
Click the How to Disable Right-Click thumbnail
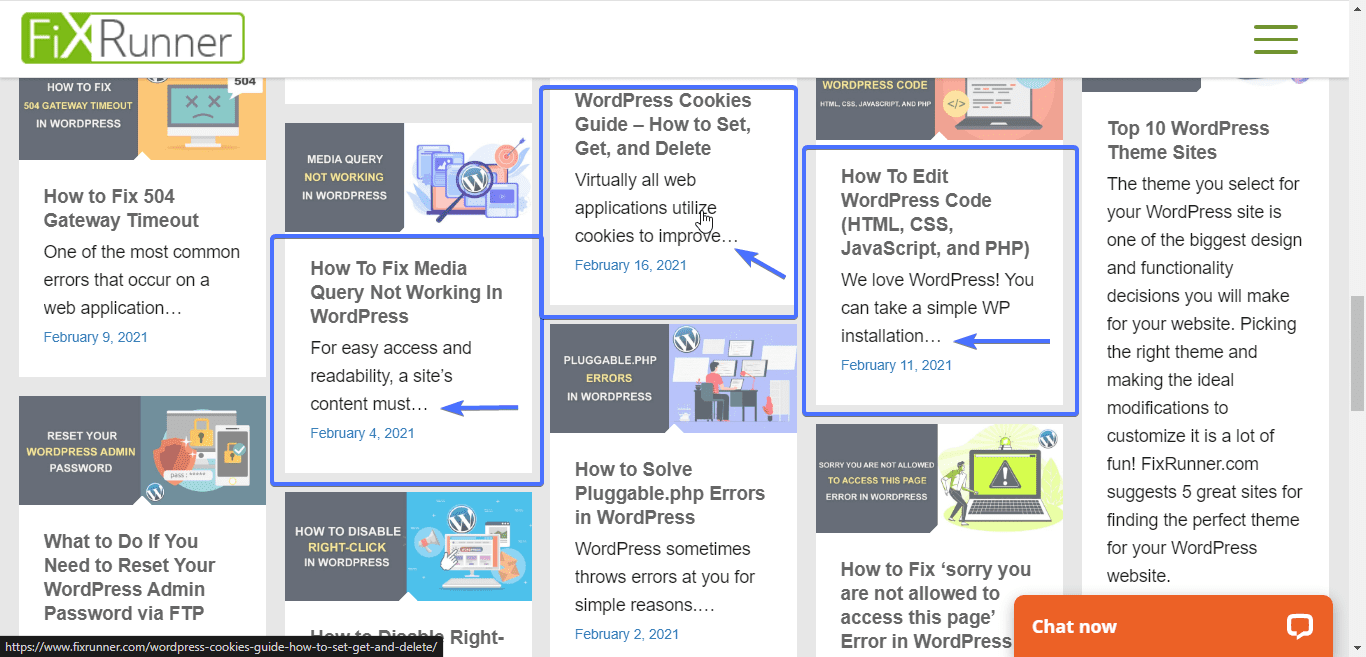coord(408,547)
